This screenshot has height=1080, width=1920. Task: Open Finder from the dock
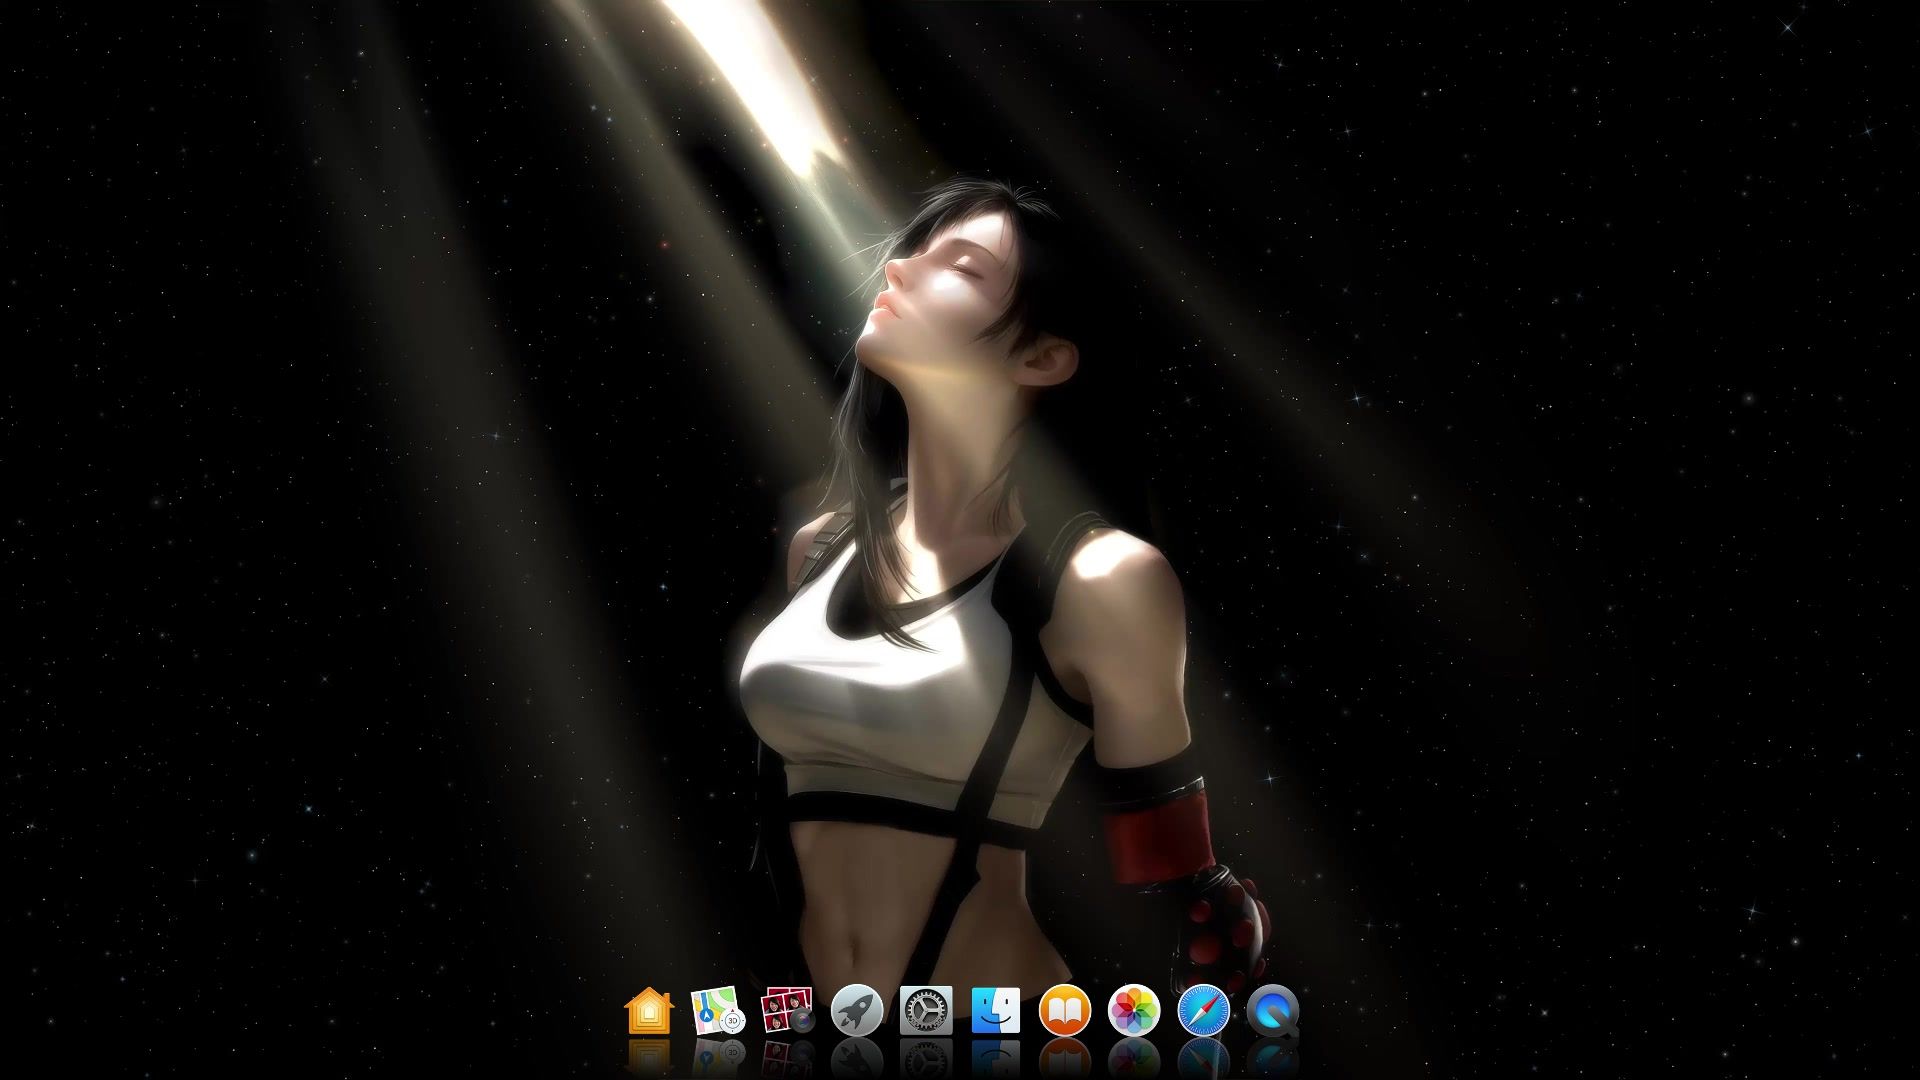click(x=996, y=1011)
